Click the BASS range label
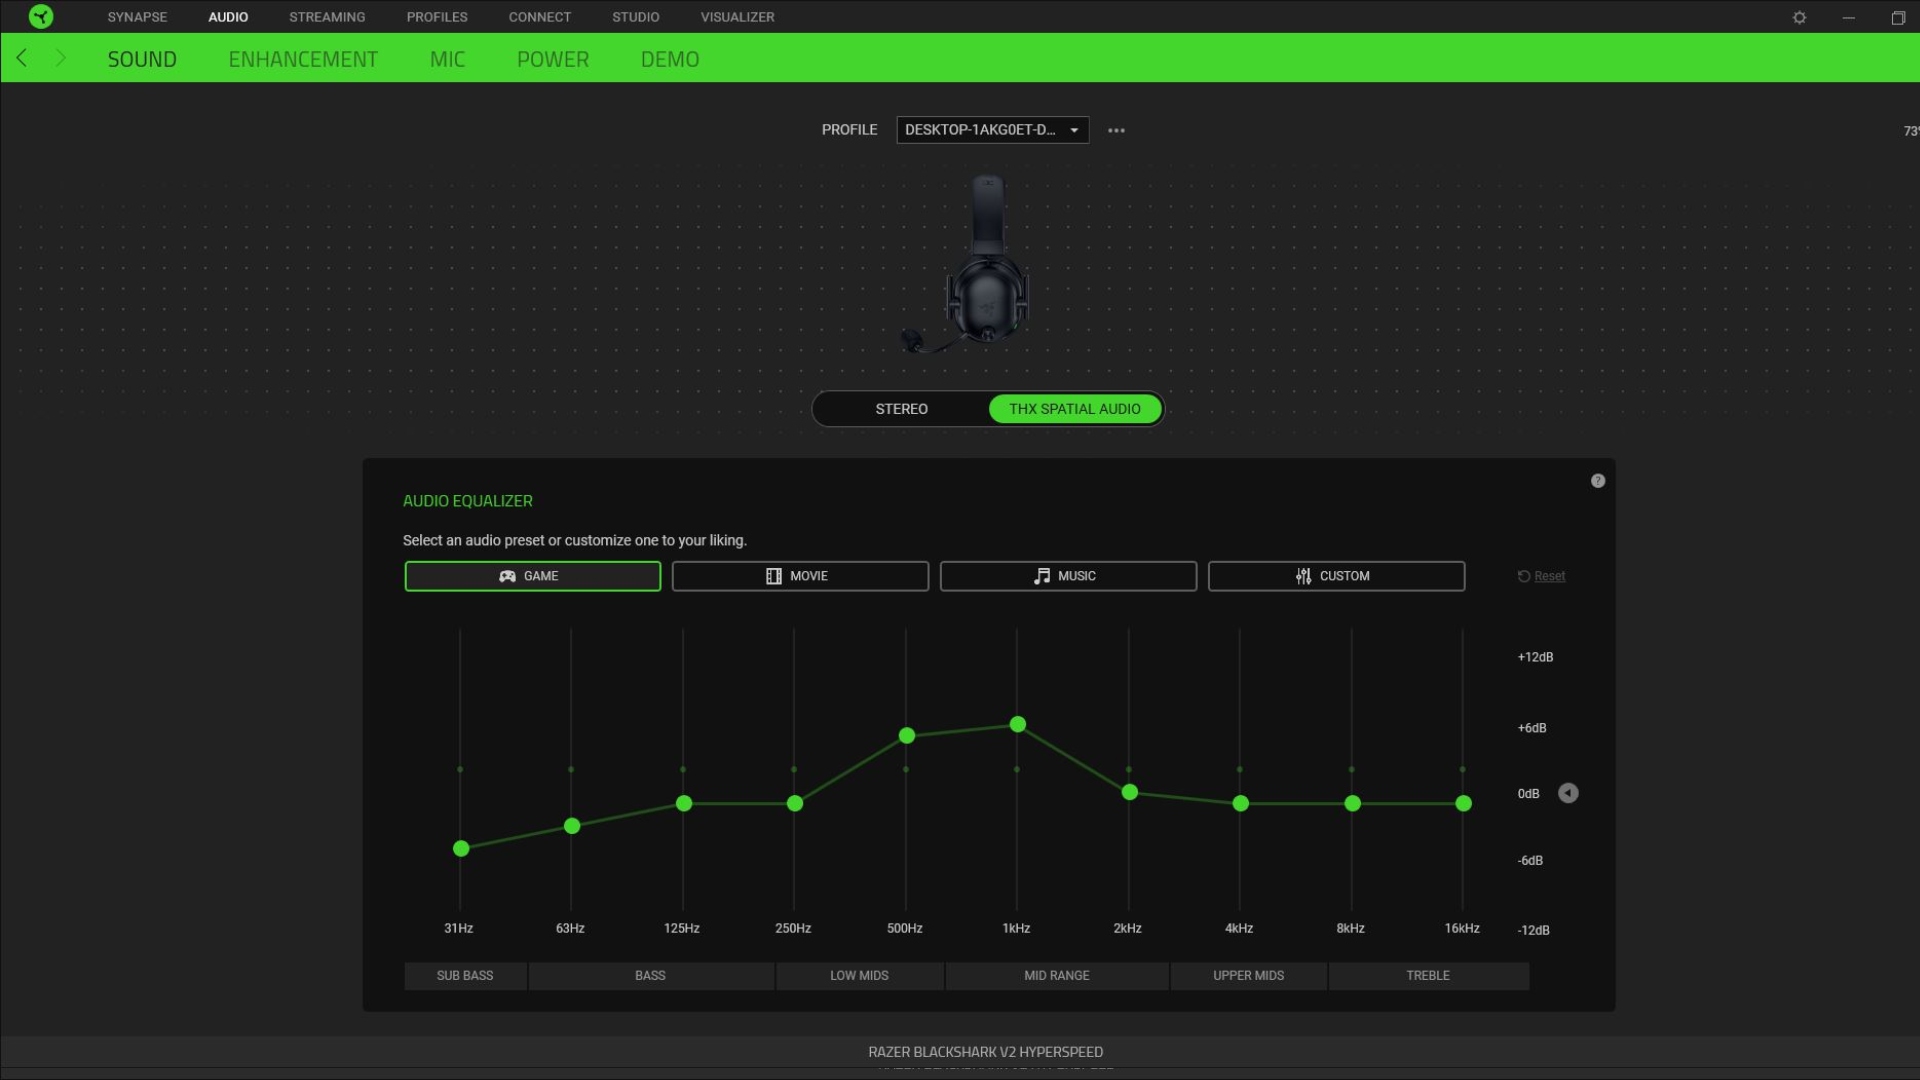The height and width of the screenshot is (1080, 1920). pos(651,976)
